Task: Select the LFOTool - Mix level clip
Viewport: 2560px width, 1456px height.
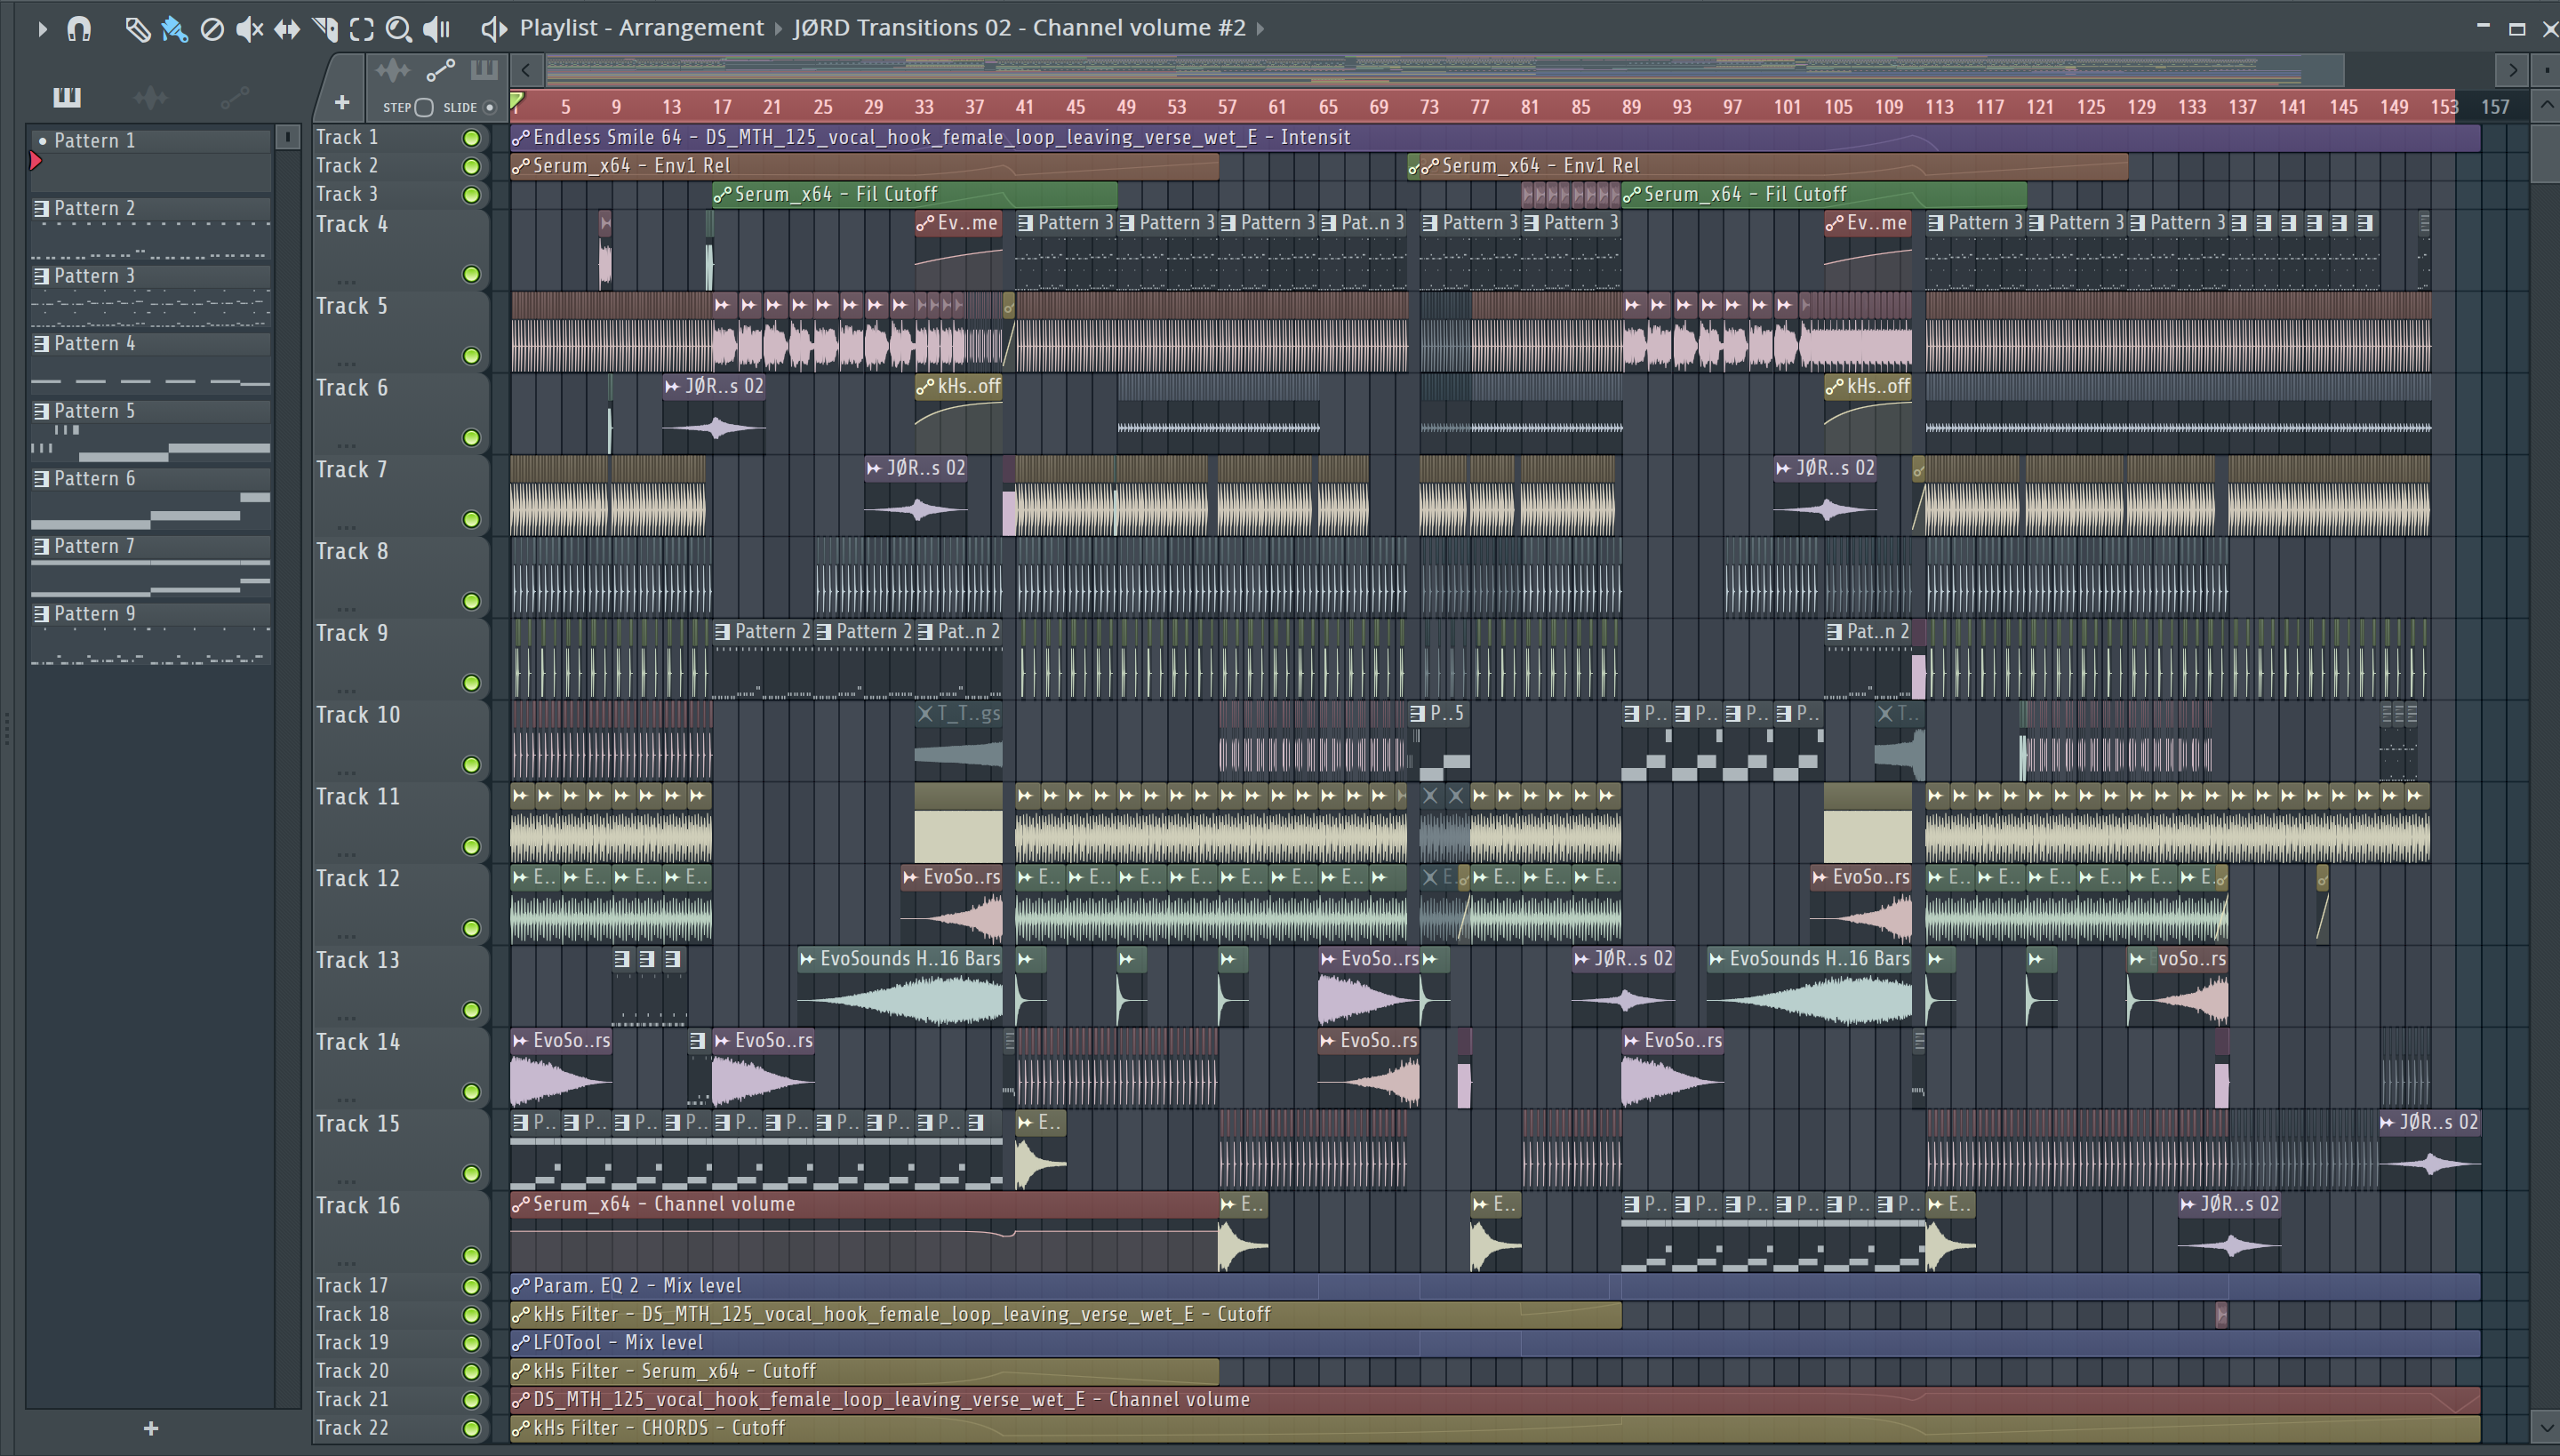Action: coord(1495,1343)
